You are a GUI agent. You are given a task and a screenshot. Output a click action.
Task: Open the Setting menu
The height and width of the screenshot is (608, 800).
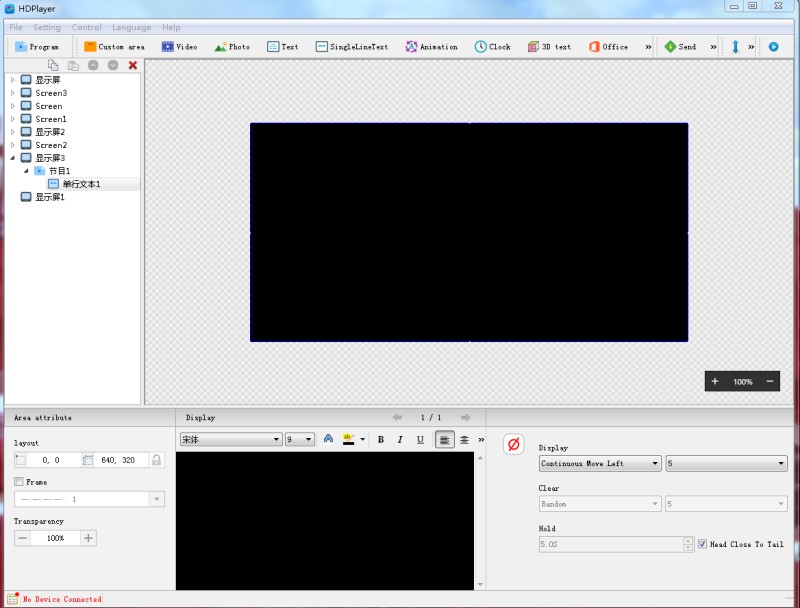(x=46, y=27)
